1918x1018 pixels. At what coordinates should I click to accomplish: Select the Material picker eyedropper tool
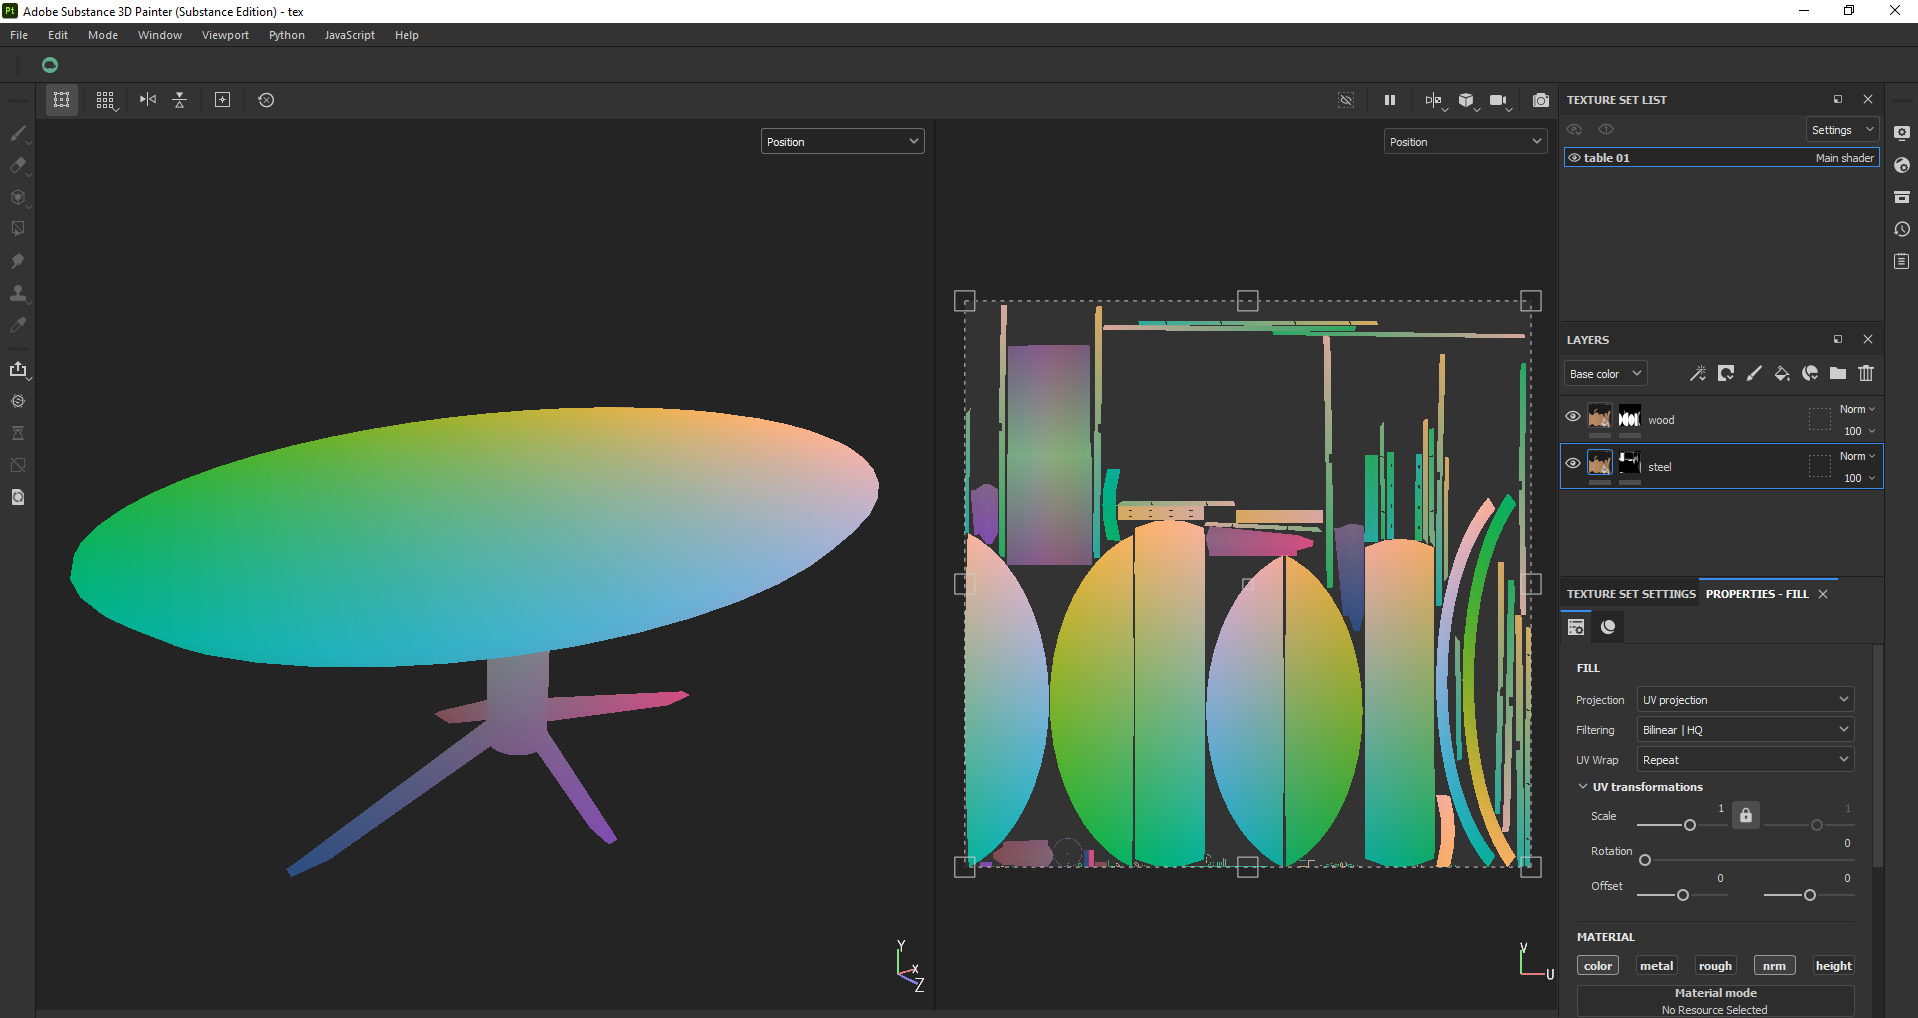click(x=18, y=325)
